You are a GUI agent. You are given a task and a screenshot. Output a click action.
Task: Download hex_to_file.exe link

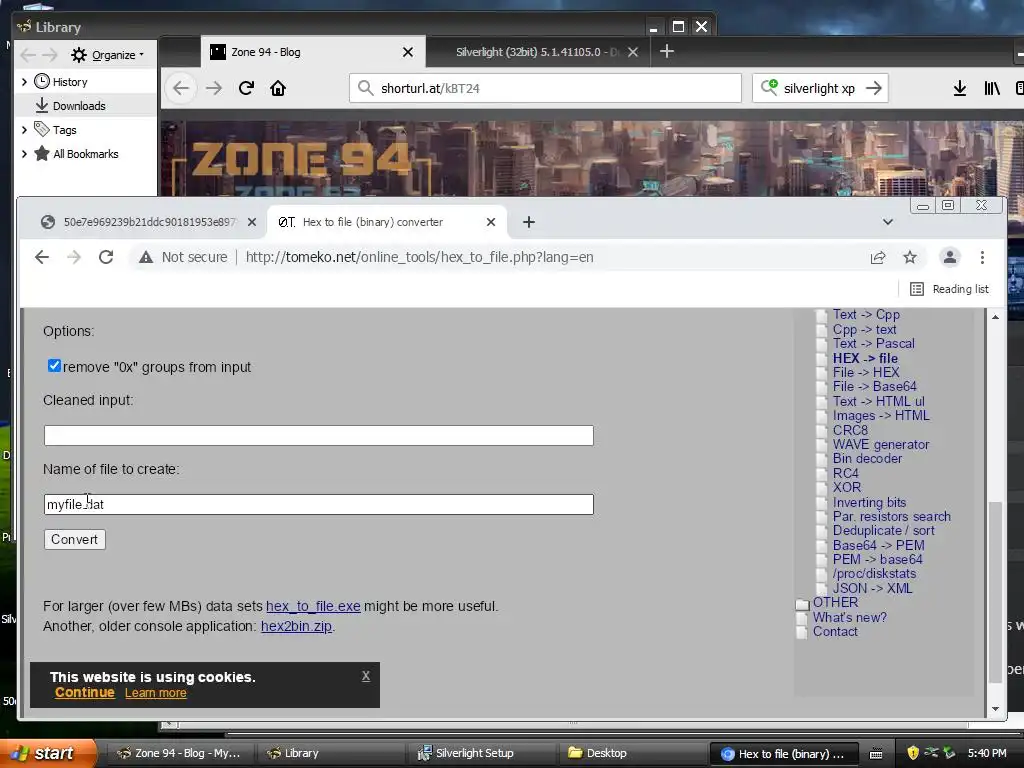(313, 606)
